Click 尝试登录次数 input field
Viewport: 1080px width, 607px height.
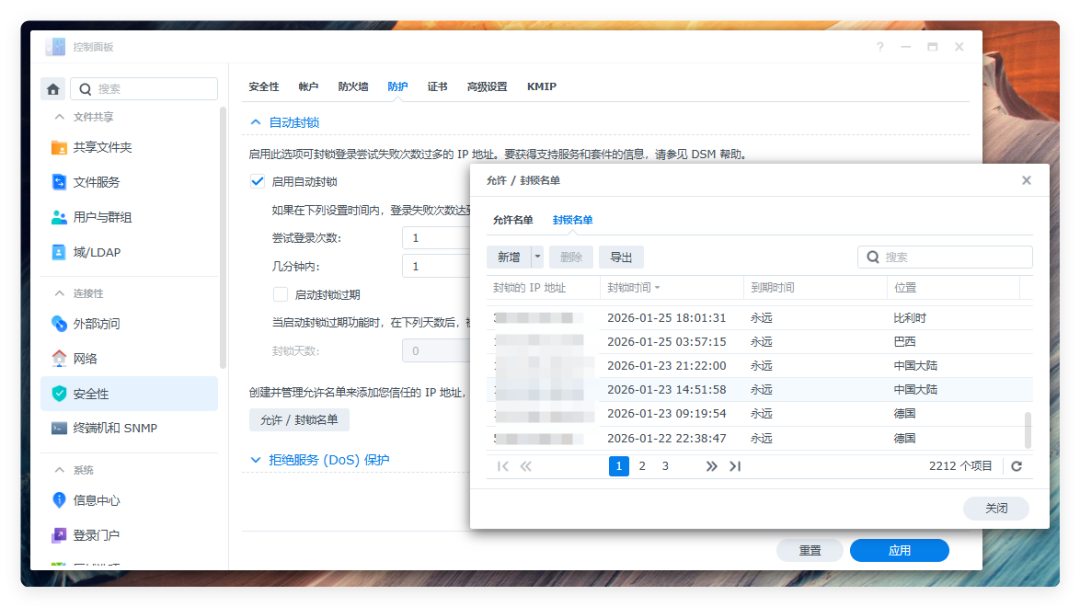click(x=437, y=238)
